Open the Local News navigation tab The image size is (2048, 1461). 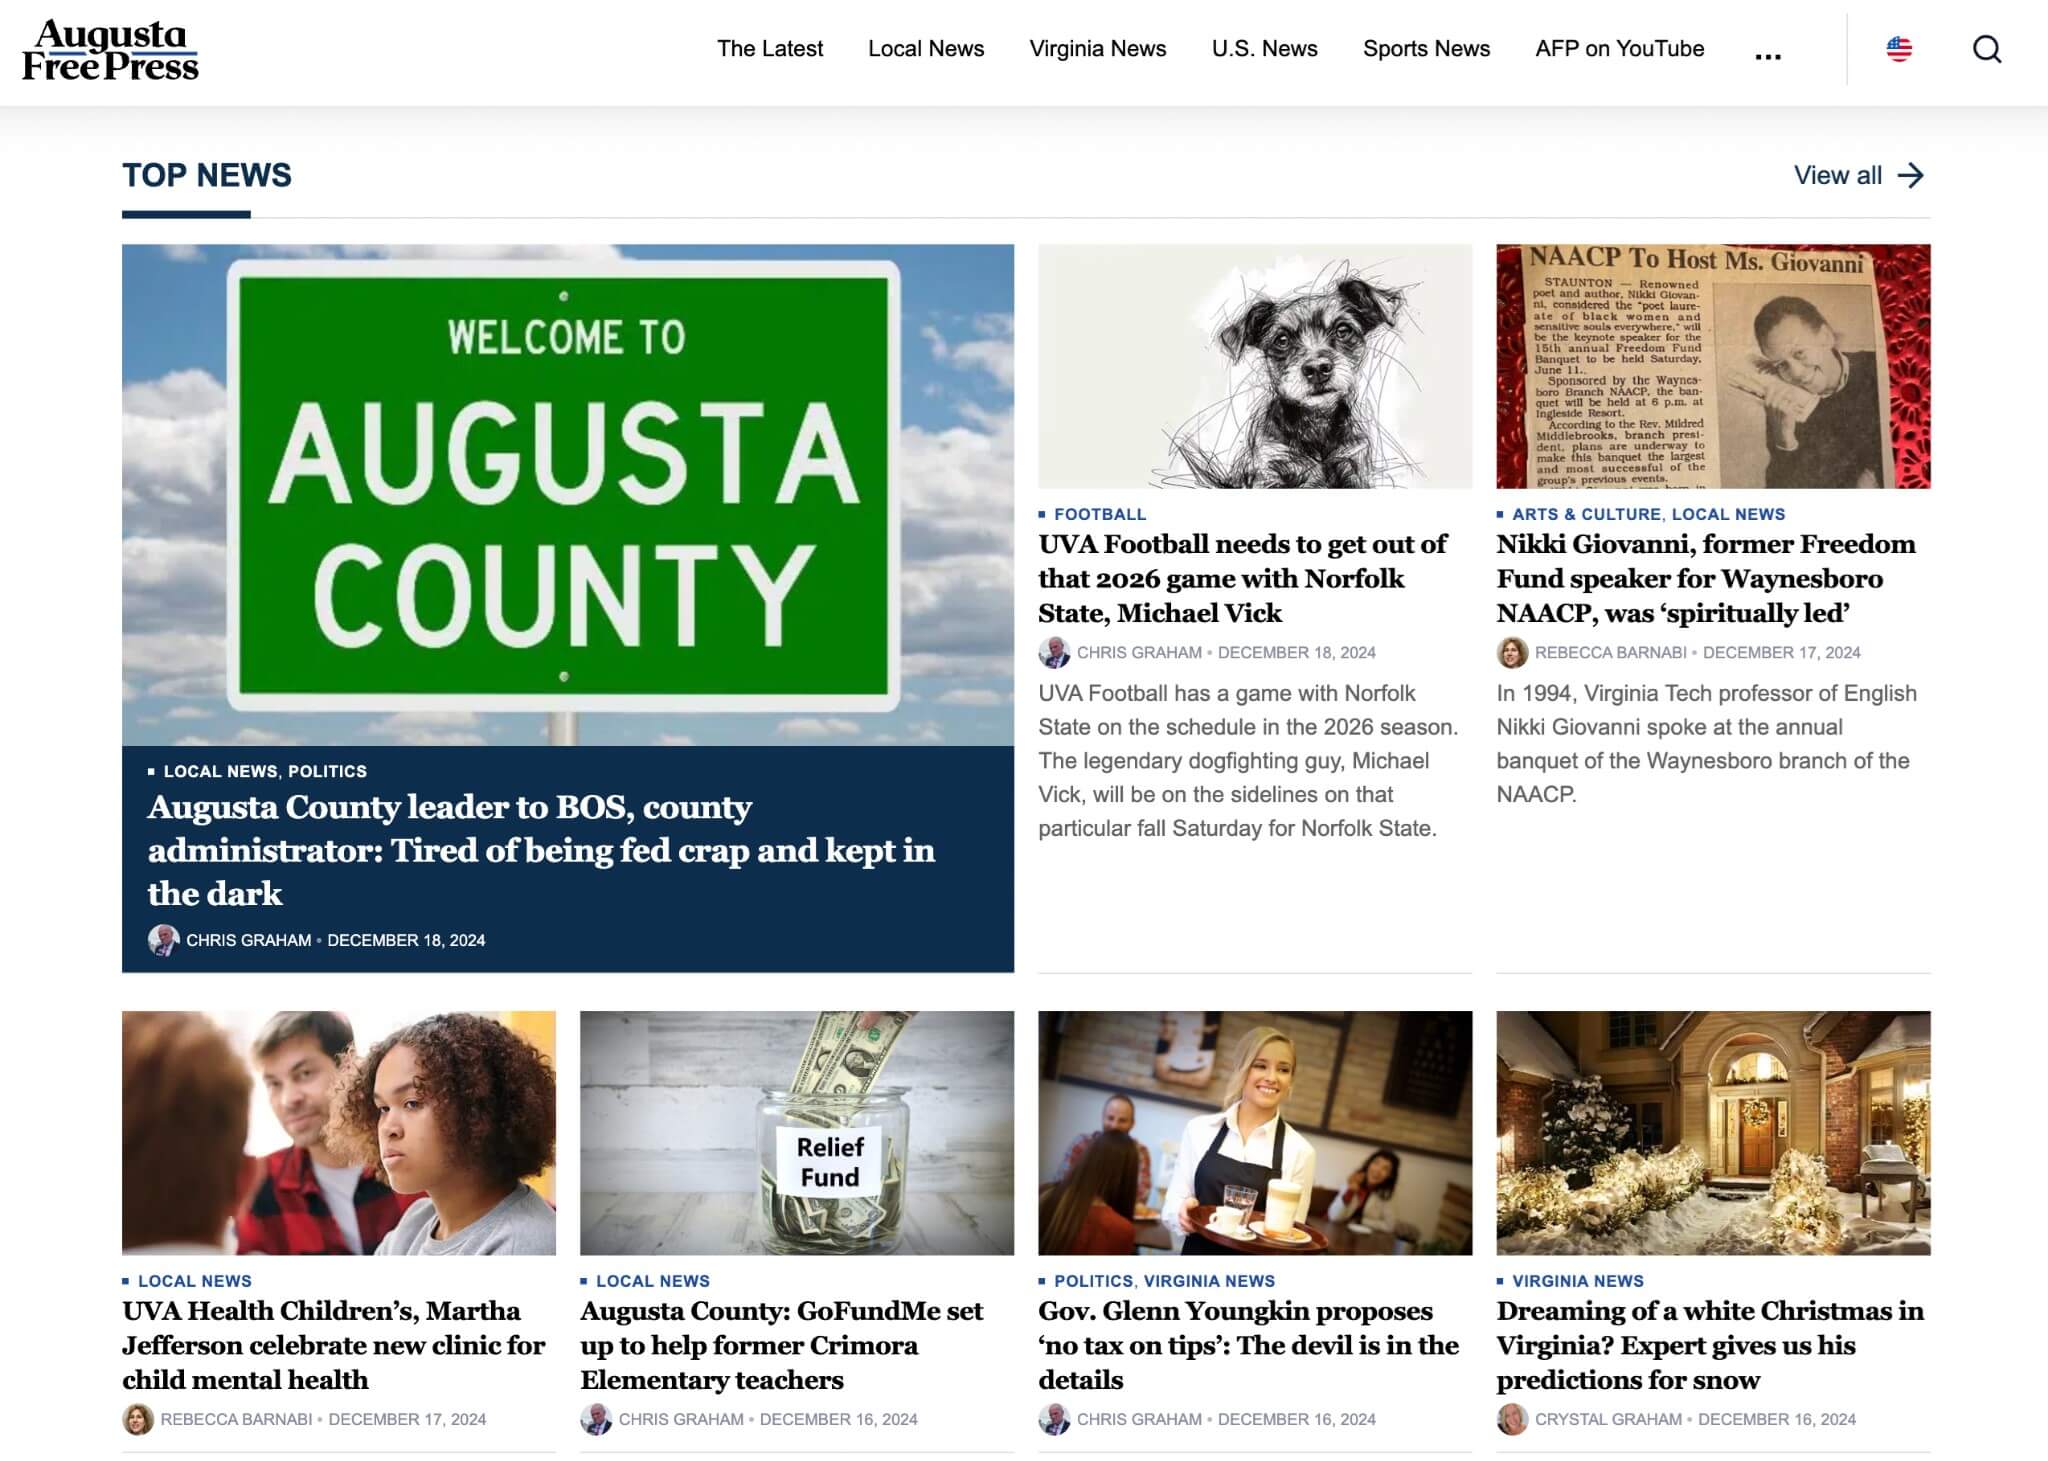(x=925, y=47)
